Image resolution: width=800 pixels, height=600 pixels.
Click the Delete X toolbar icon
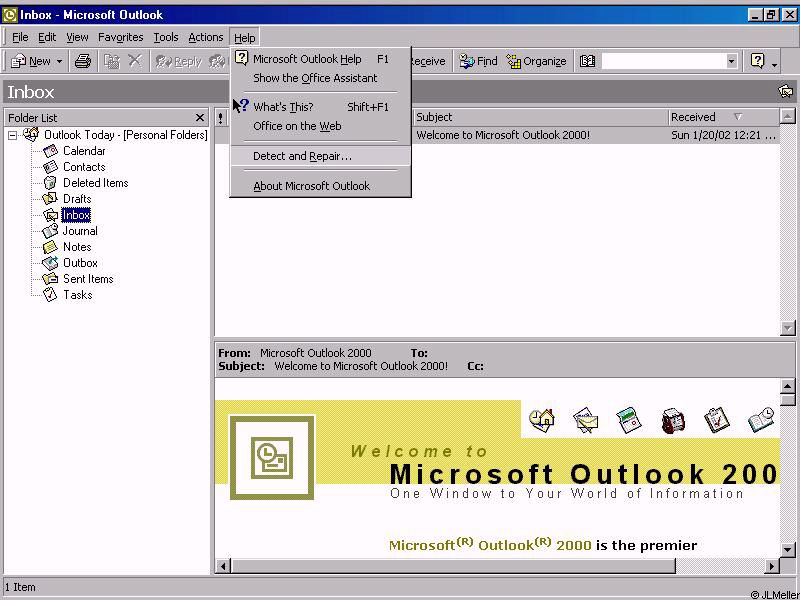[x=135, y=61]
